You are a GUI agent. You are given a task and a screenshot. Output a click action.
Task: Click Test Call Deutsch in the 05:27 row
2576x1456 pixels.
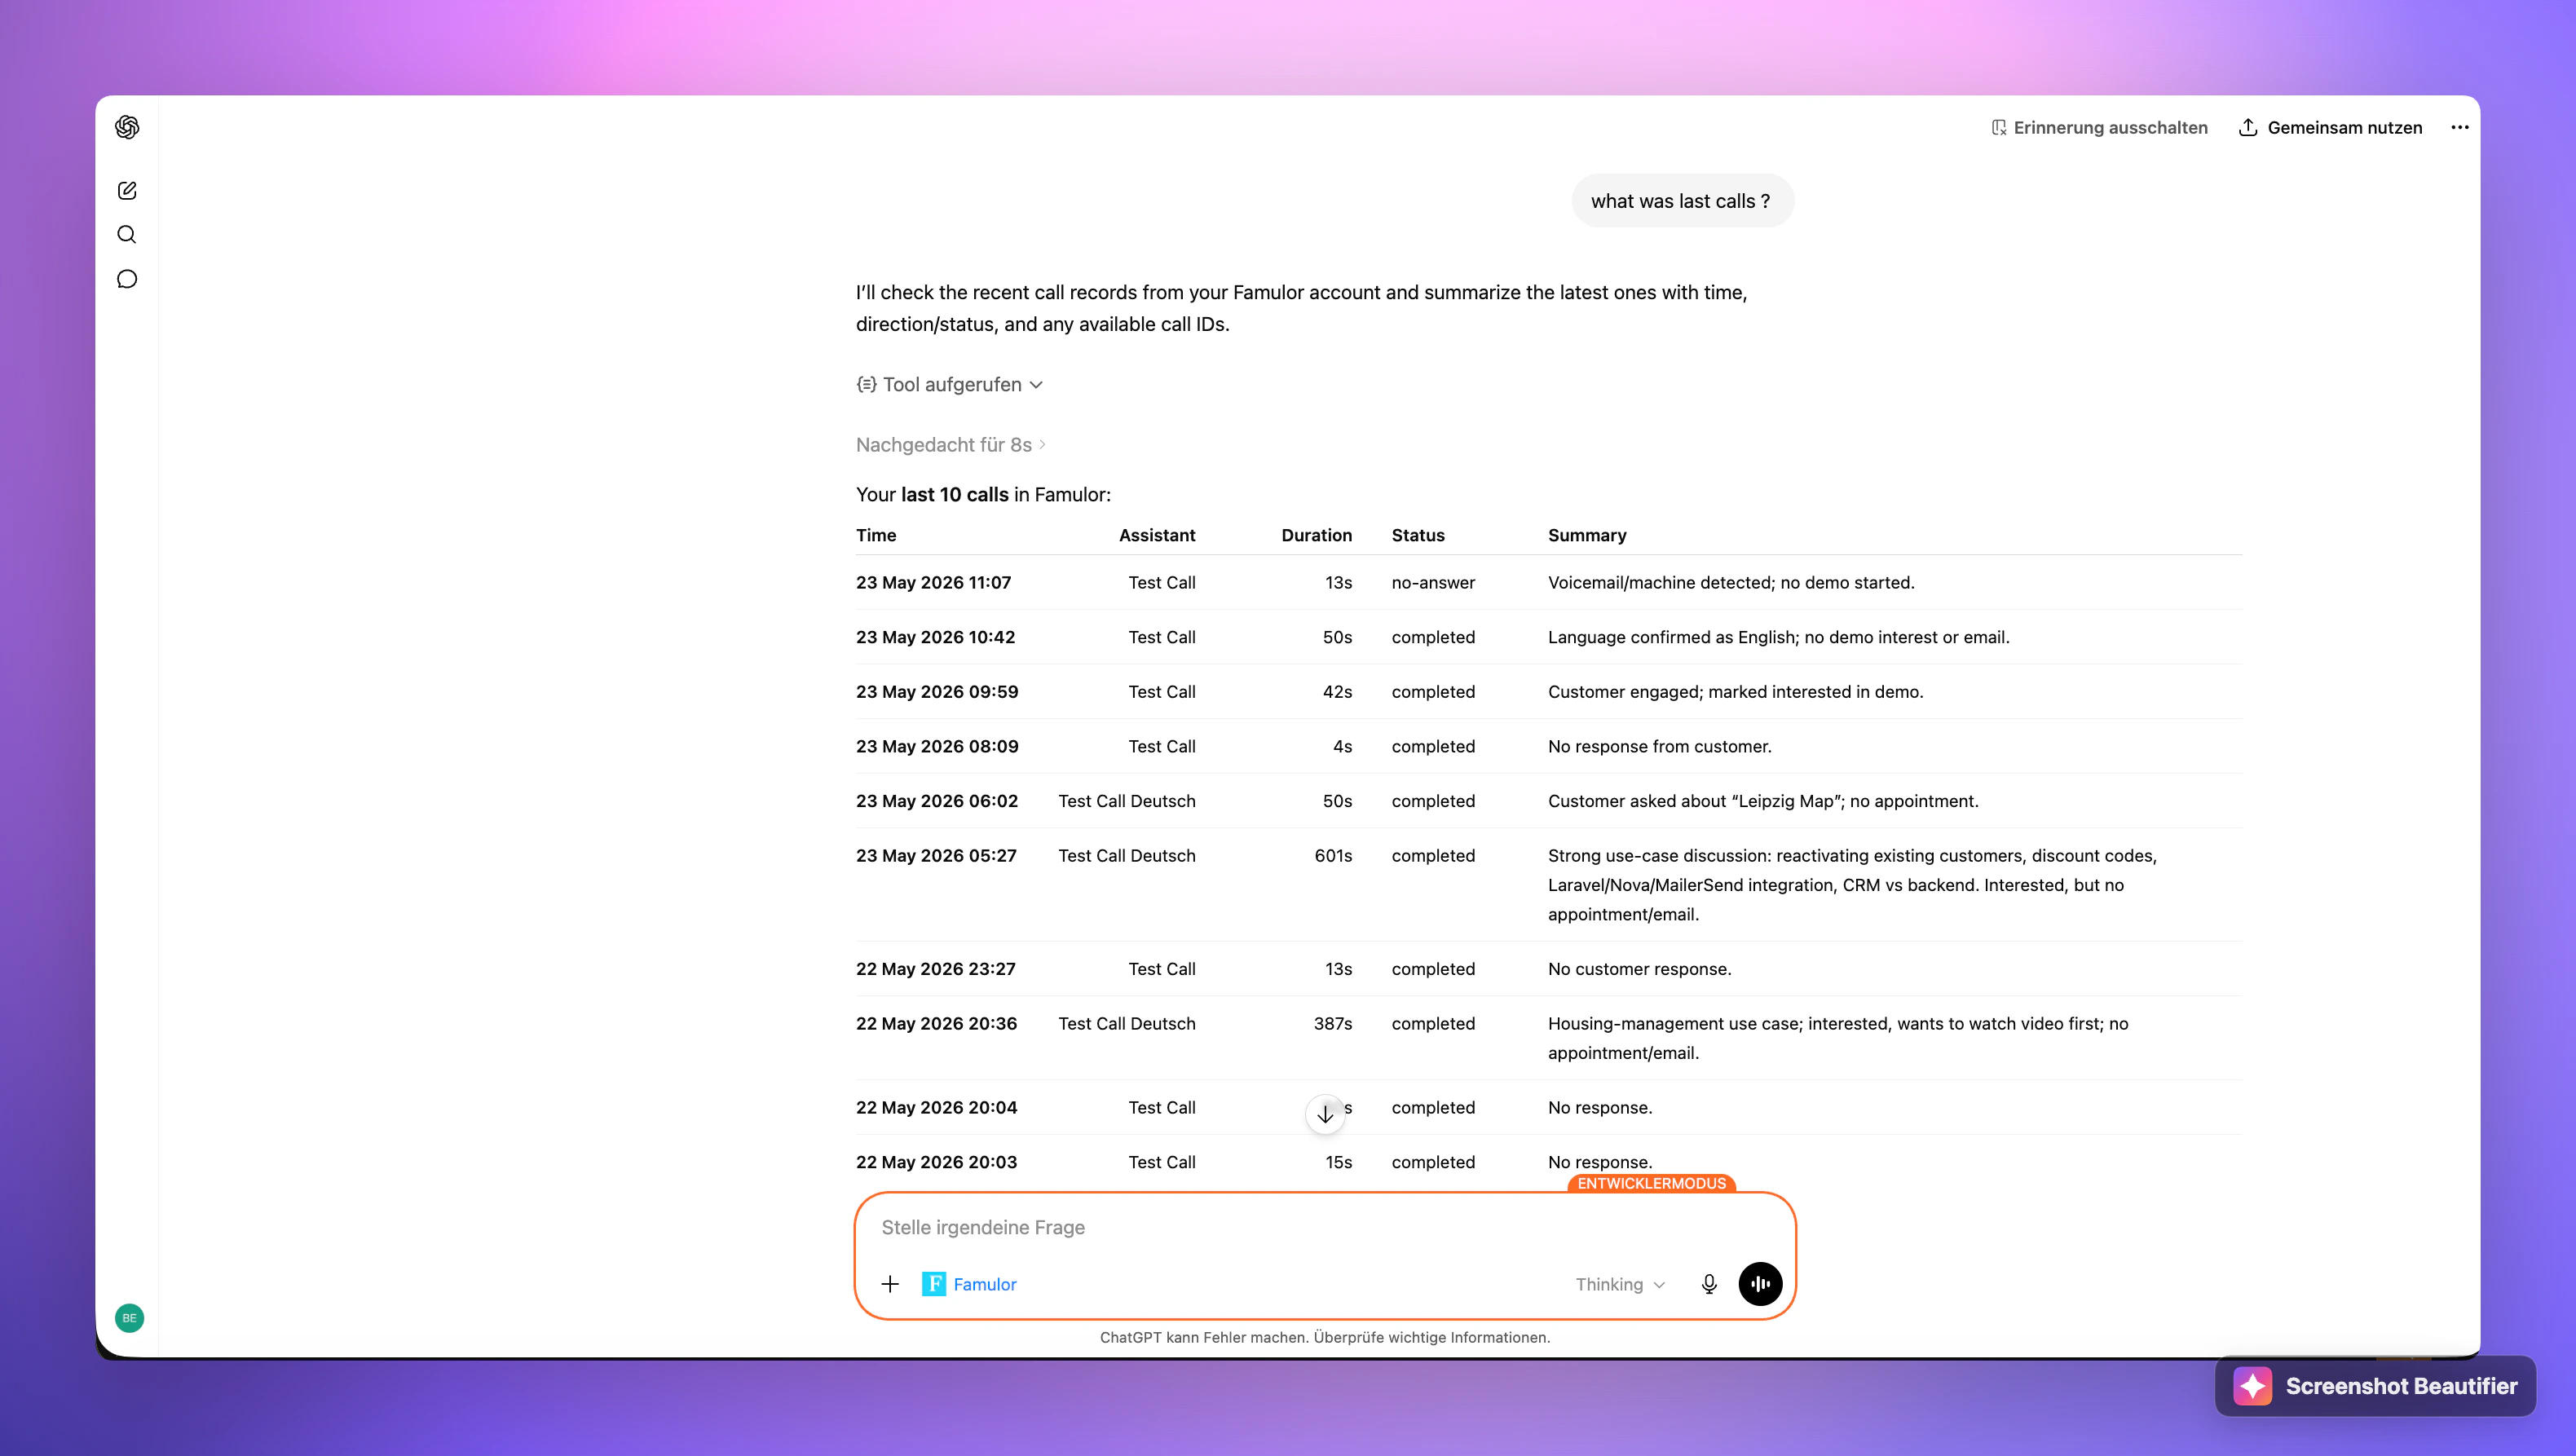tap(1127, 856)
